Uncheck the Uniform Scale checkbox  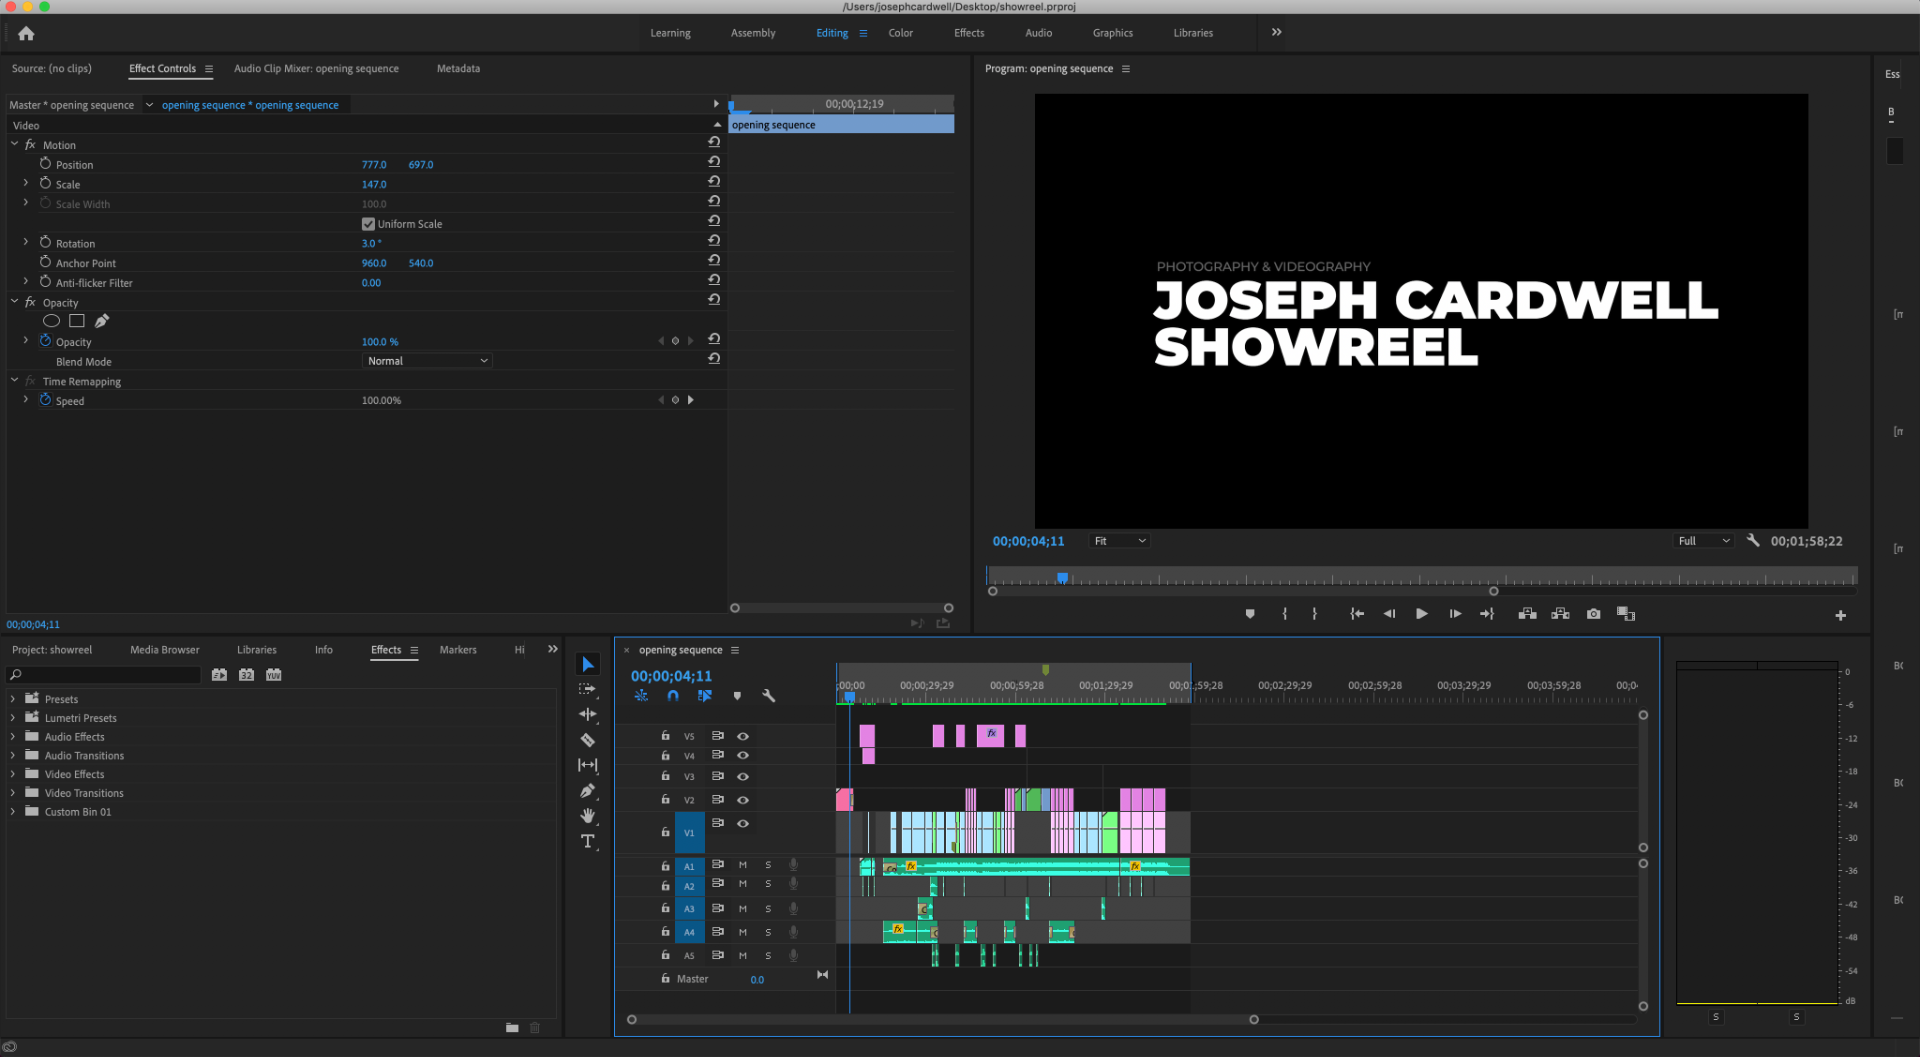pos(368,224)
